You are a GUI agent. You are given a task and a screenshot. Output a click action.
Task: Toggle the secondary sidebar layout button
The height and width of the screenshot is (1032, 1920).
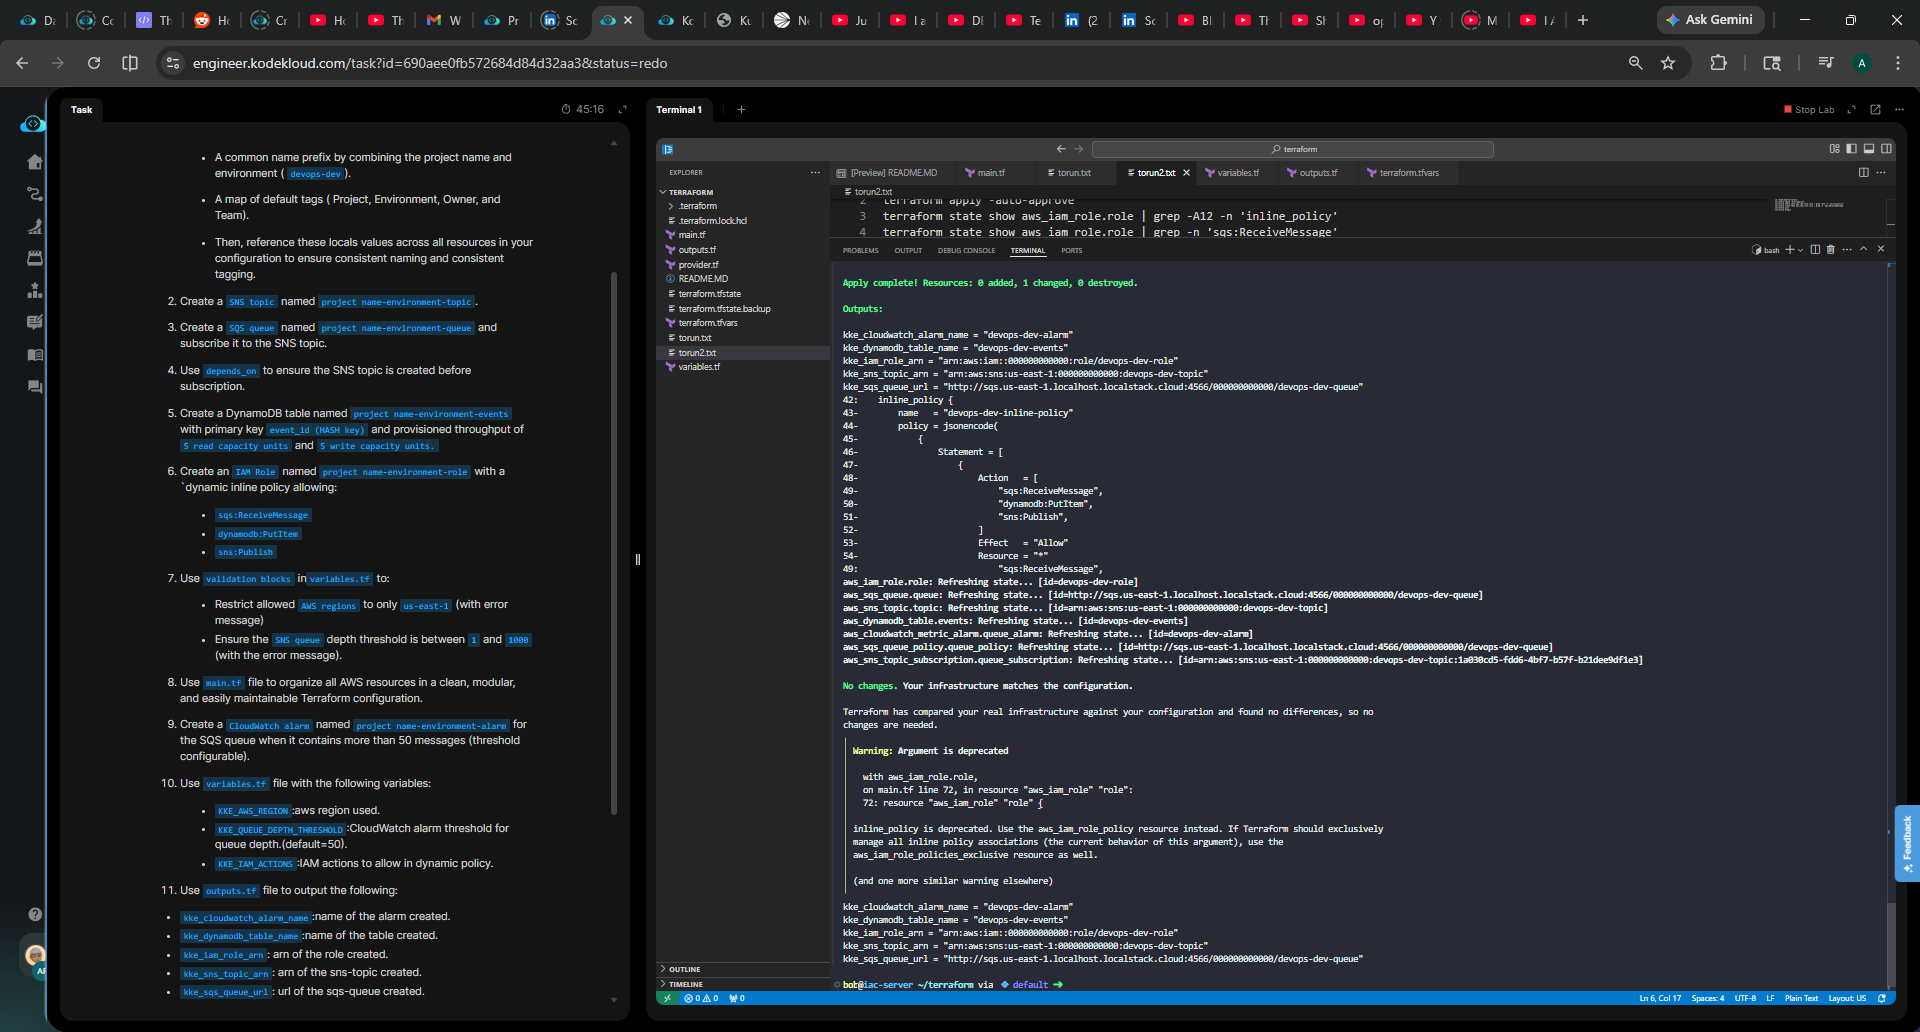coord(1886,149)
